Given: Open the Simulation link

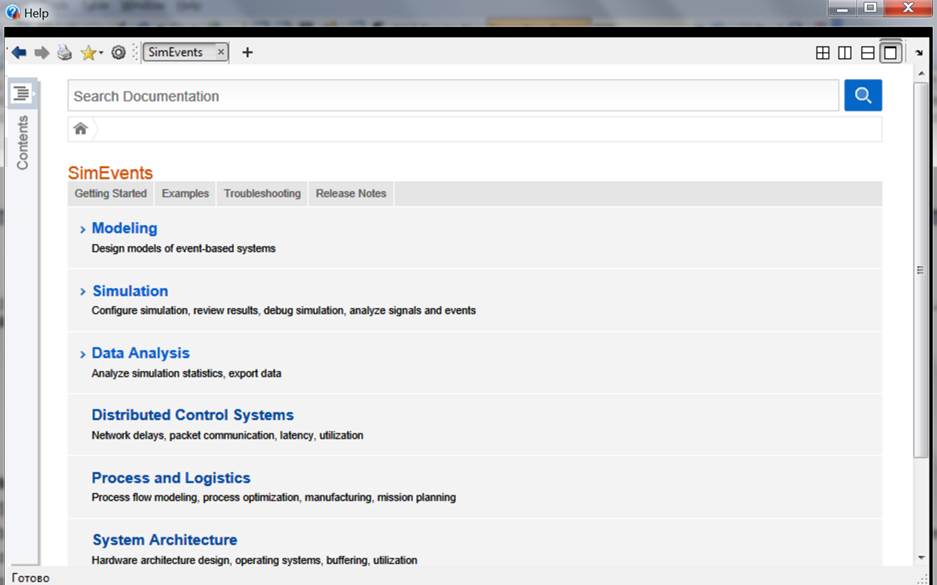Looking at the screenshot, I should pos(130,291).
